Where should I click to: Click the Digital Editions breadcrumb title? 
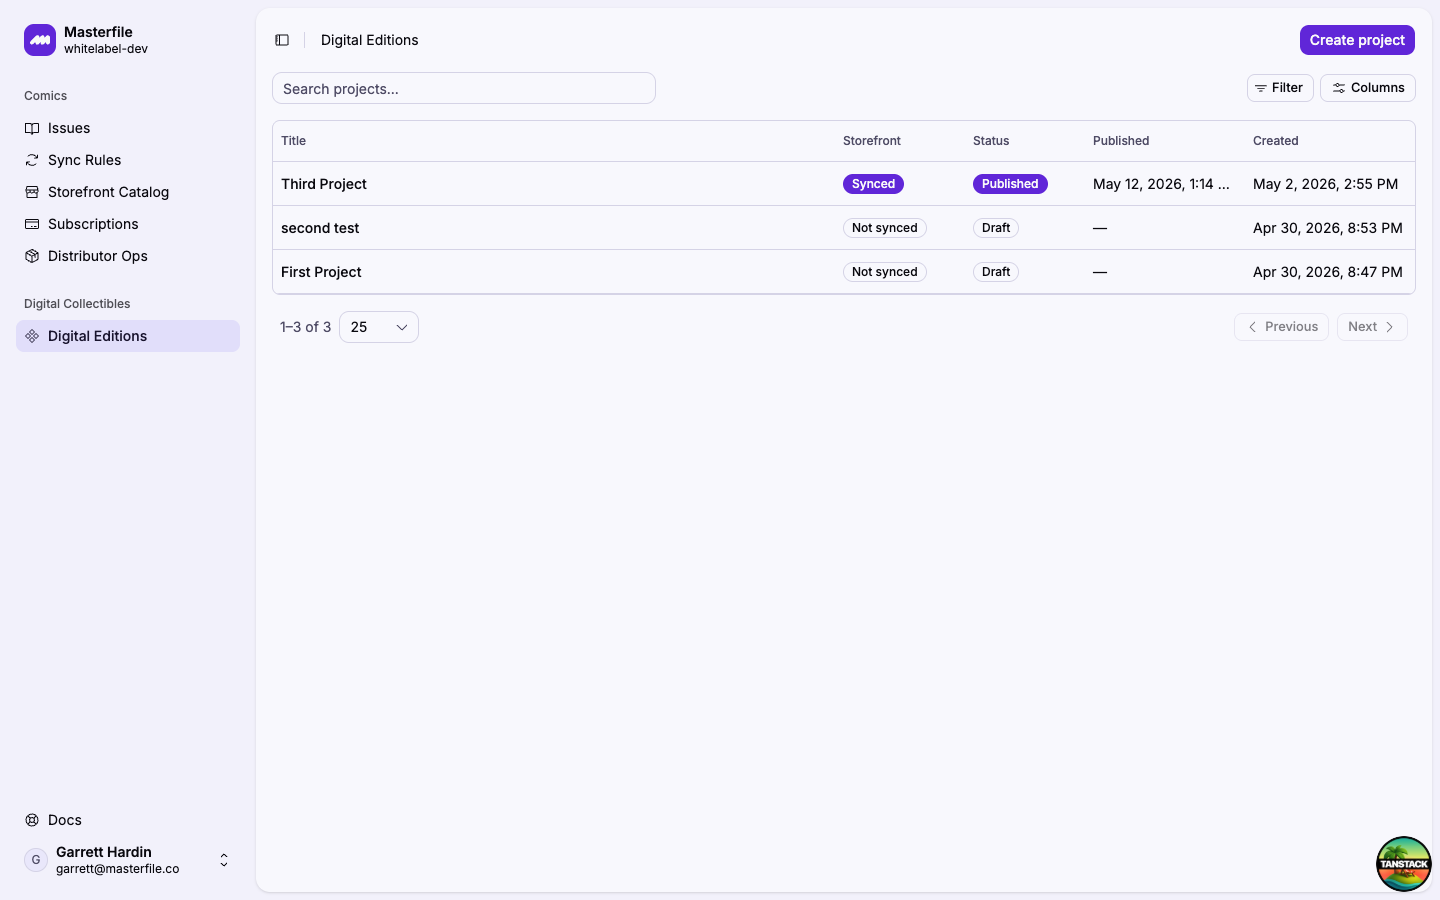tap(370, 40)
